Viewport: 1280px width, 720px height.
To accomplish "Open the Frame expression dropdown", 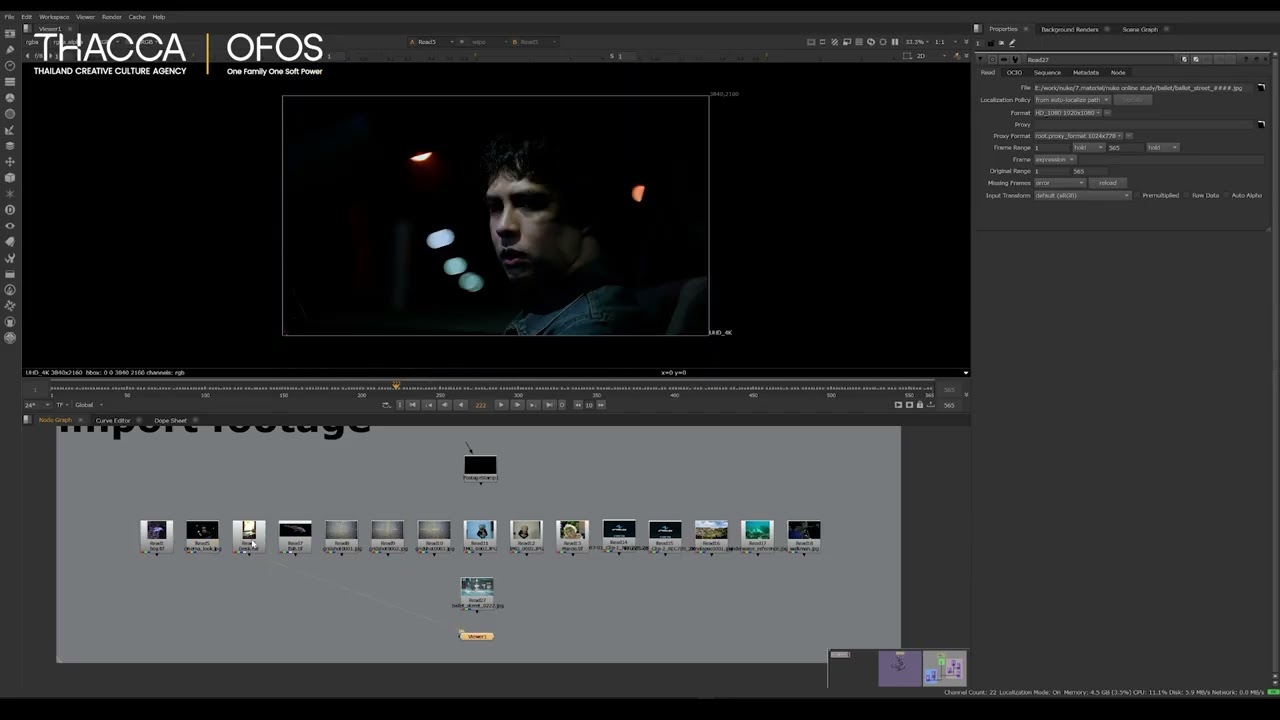I will pyautogui.click(x=1055, y=160).
